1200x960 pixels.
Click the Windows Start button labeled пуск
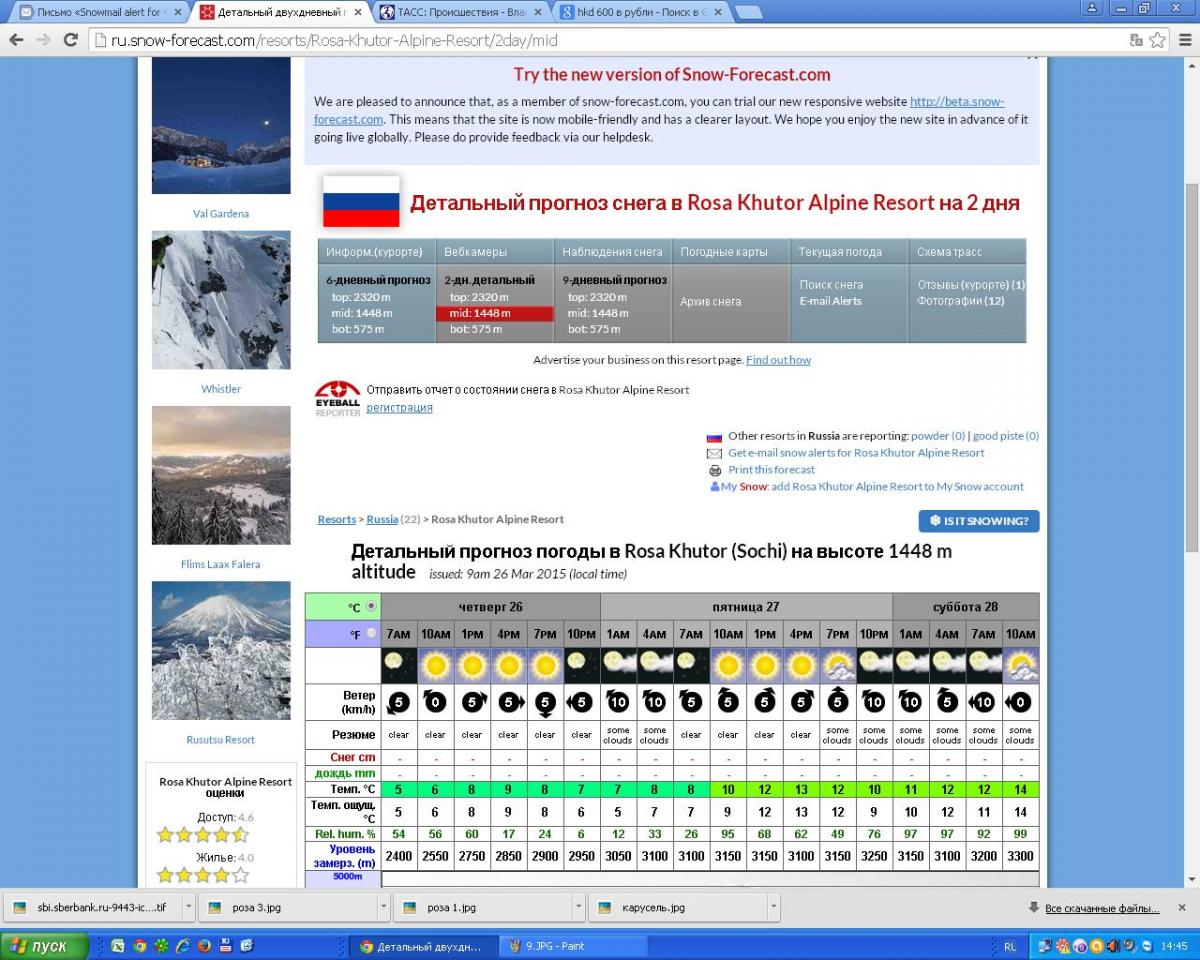(x=45, y=946)
